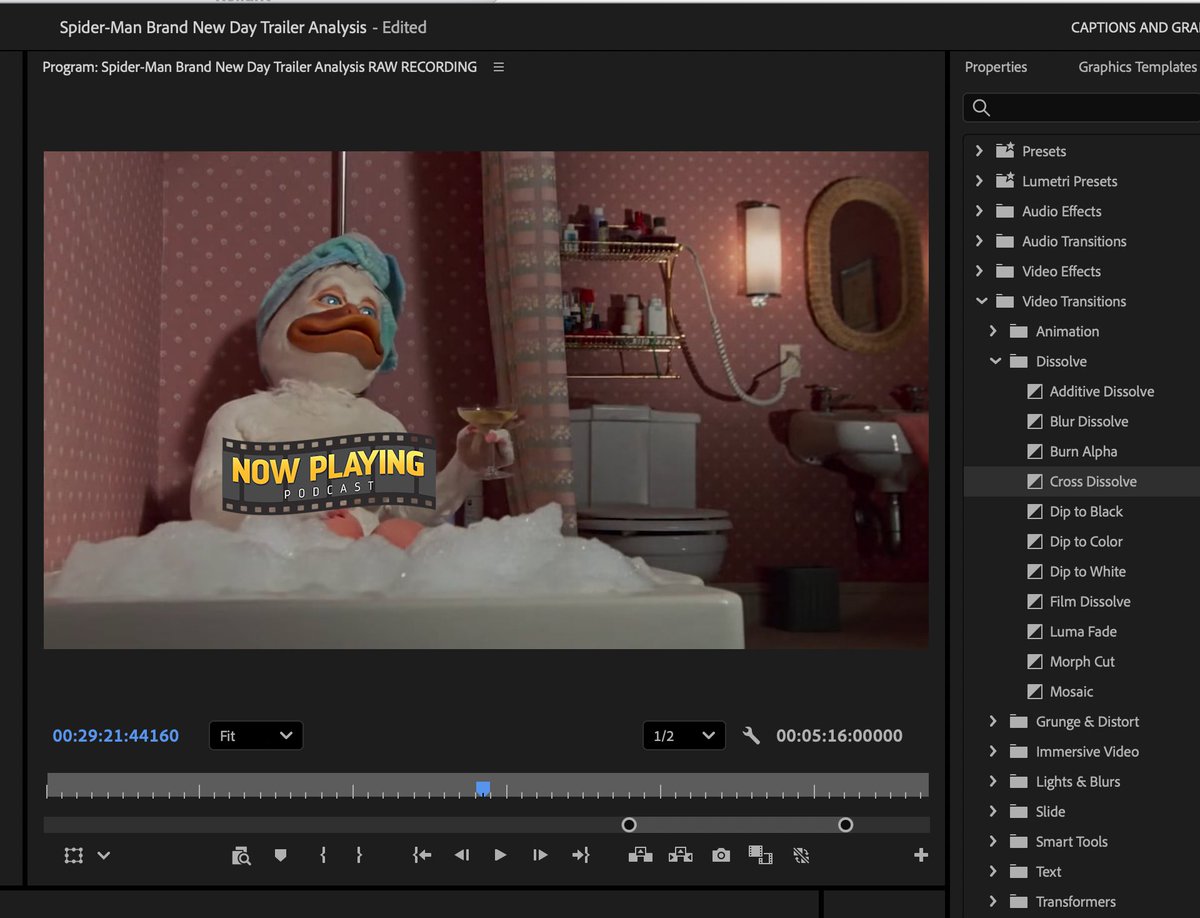Image resolution: width=1200 pixels, height=918 pixels.
Task: Open Comparison View icon
Action: [x=761, y=855]
